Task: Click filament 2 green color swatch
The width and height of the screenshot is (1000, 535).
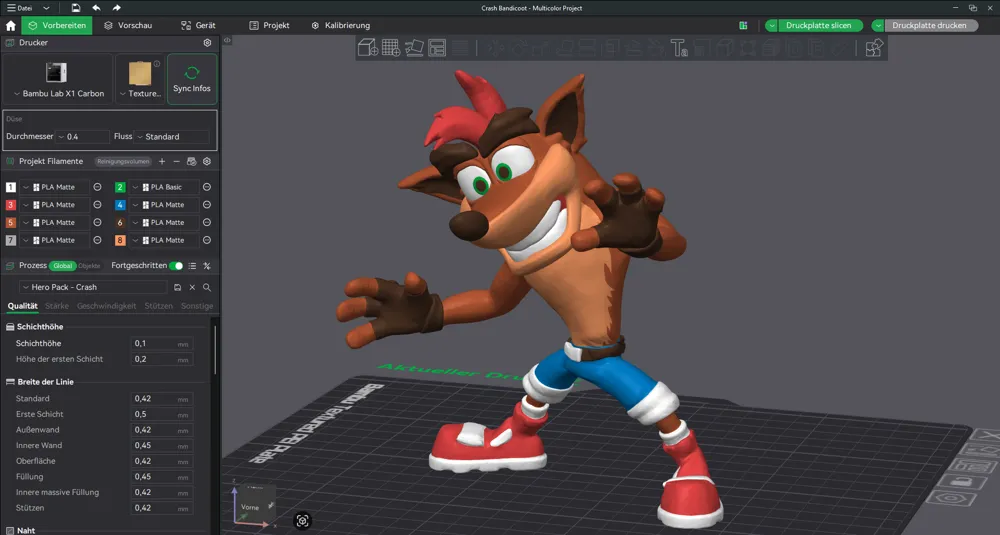Action: coord(120,187)
